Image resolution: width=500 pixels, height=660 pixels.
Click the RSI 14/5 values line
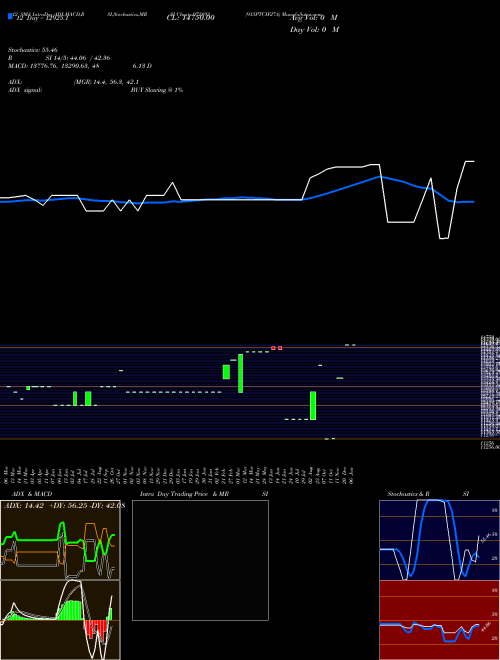[x=59, y=58]
